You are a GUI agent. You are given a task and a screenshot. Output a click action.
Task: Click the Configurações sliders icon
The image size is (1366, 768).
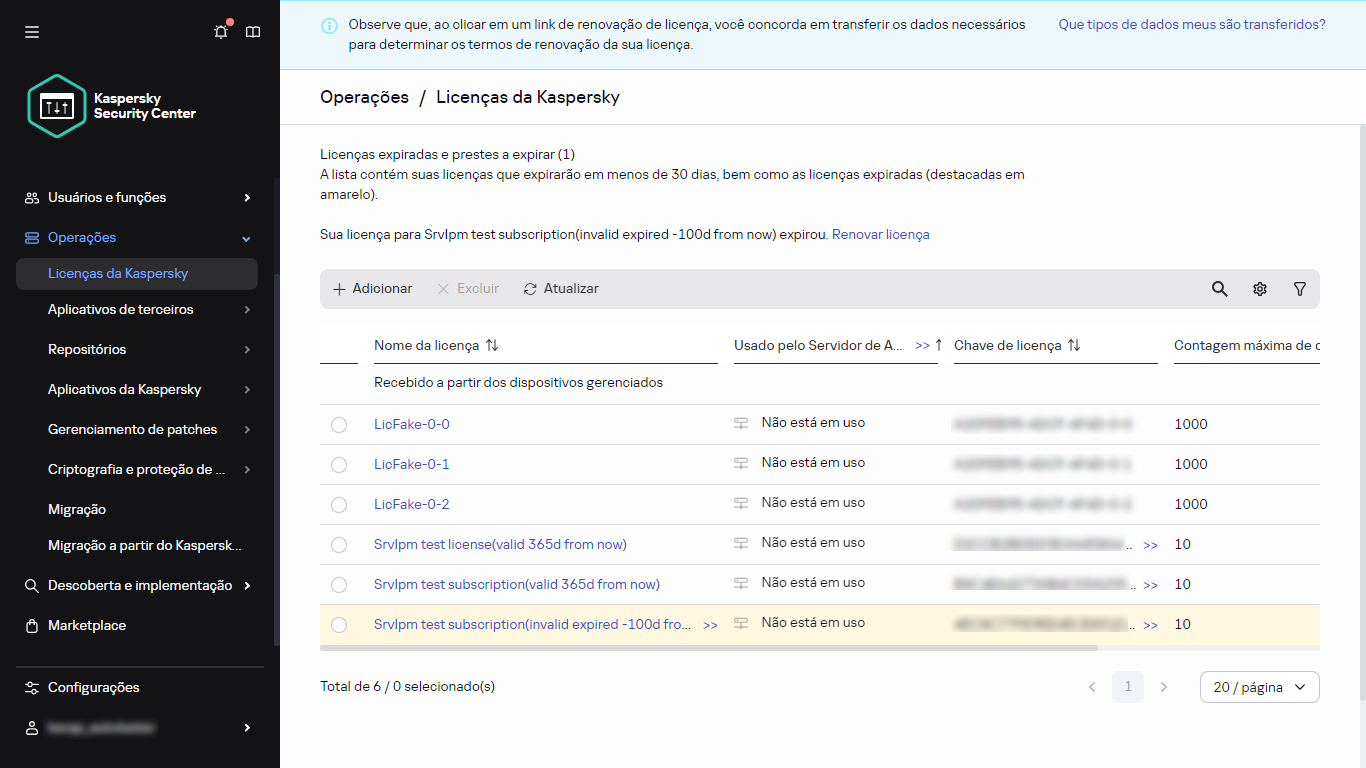click(32, 688)
